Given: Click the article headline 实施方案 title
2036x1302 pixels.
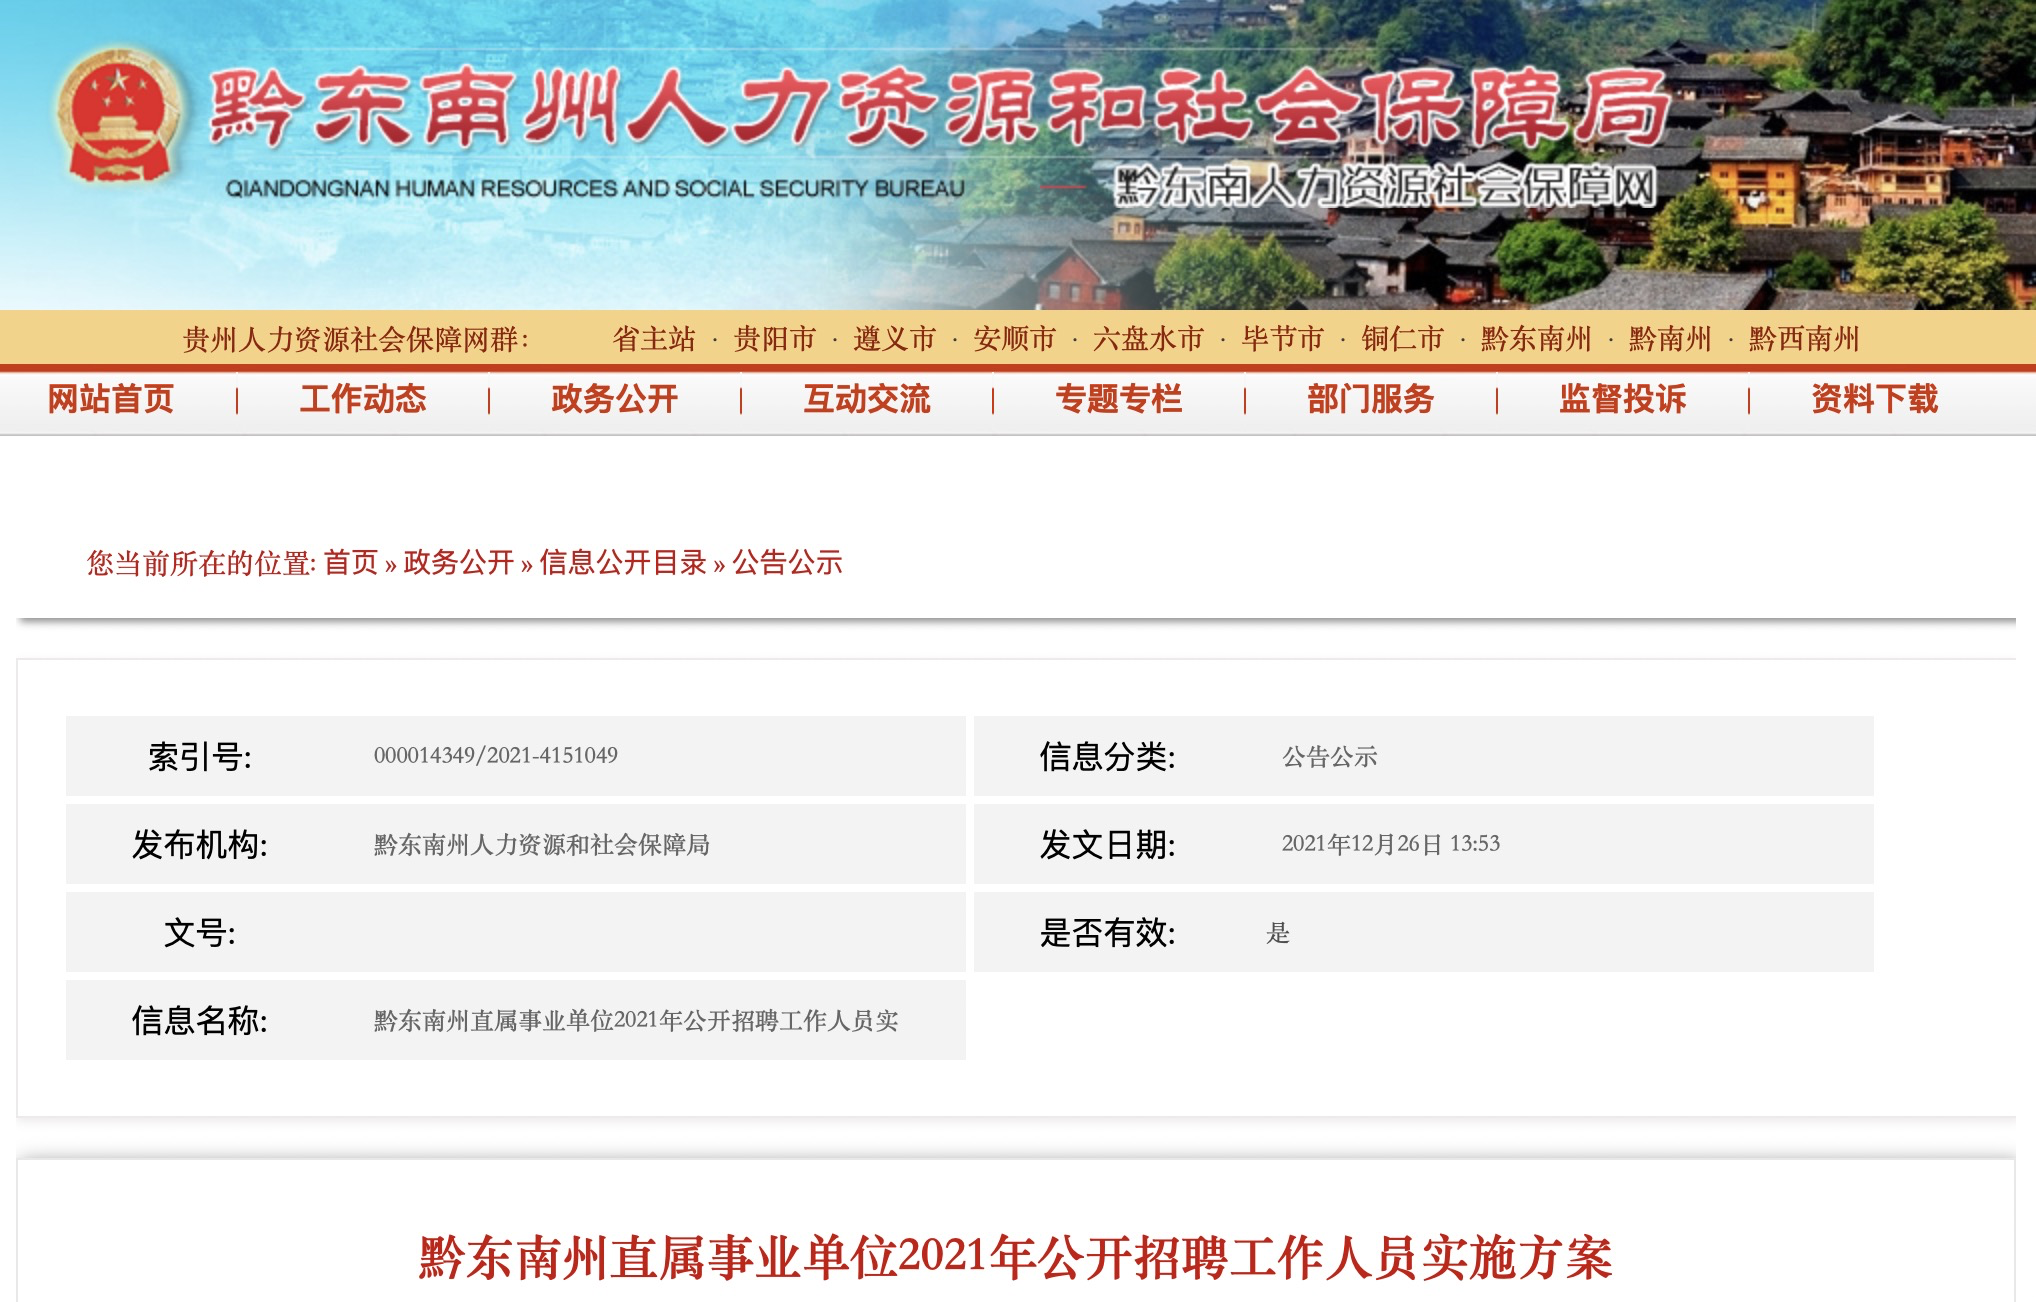Looking at the screenshot, I should tap(1015, 1257).
